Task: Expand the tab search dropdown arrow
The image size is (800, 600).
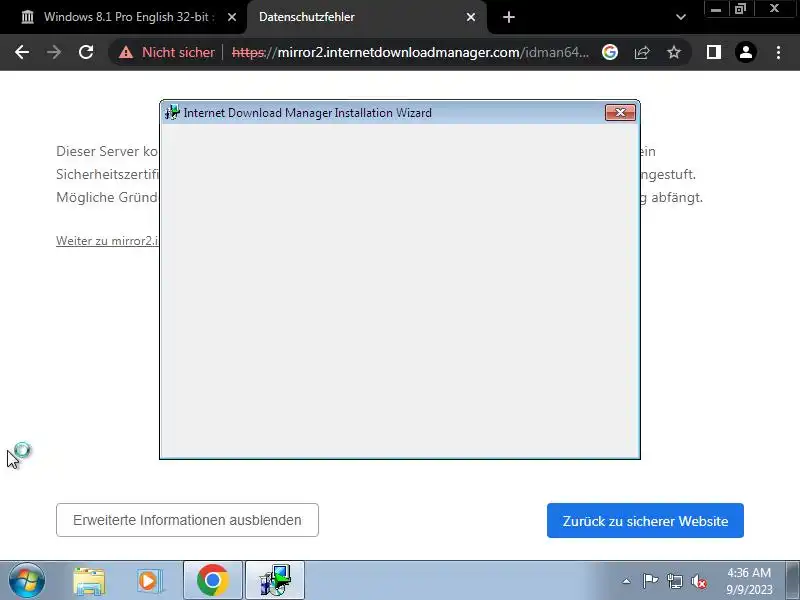Action: tap(681, 17)
